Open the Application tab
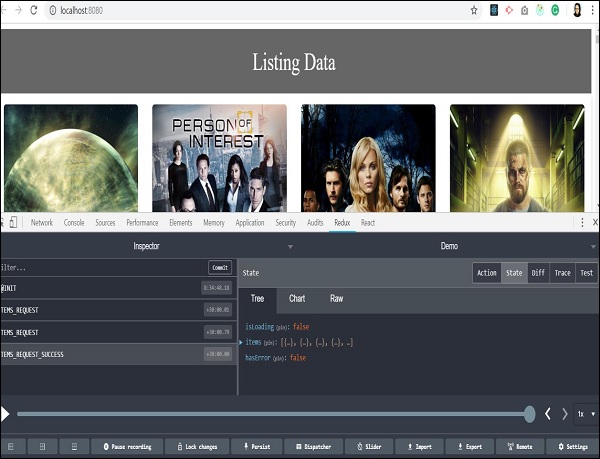This screenshot has width=600, height=459. [x=250, y=223]
